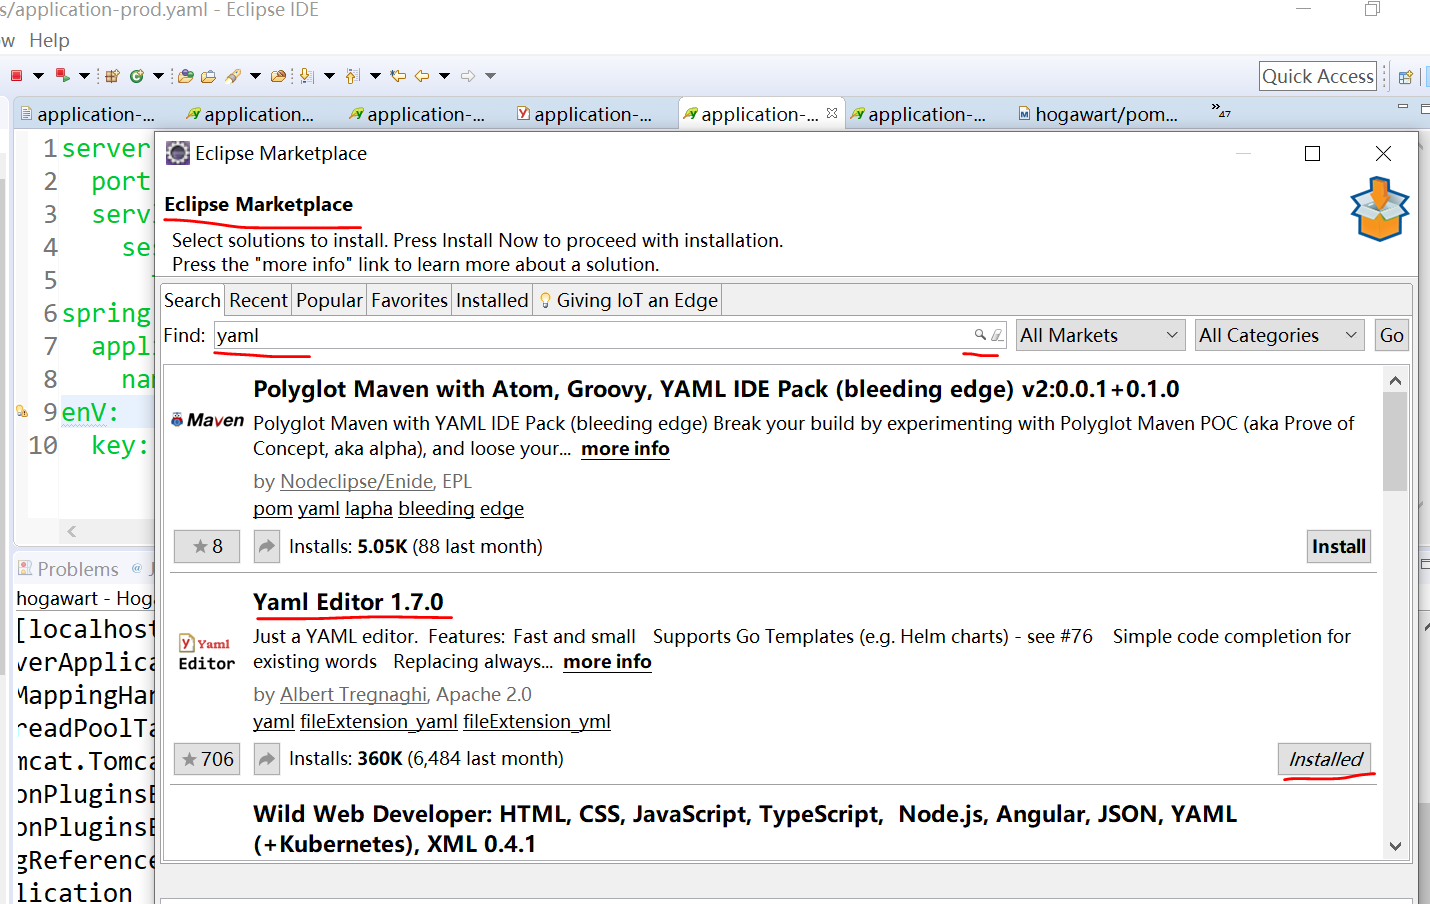Expand the Forward navigation history dropdown arrow
The height and width of the screenshot is (904, 1430).
pos(490,76)
